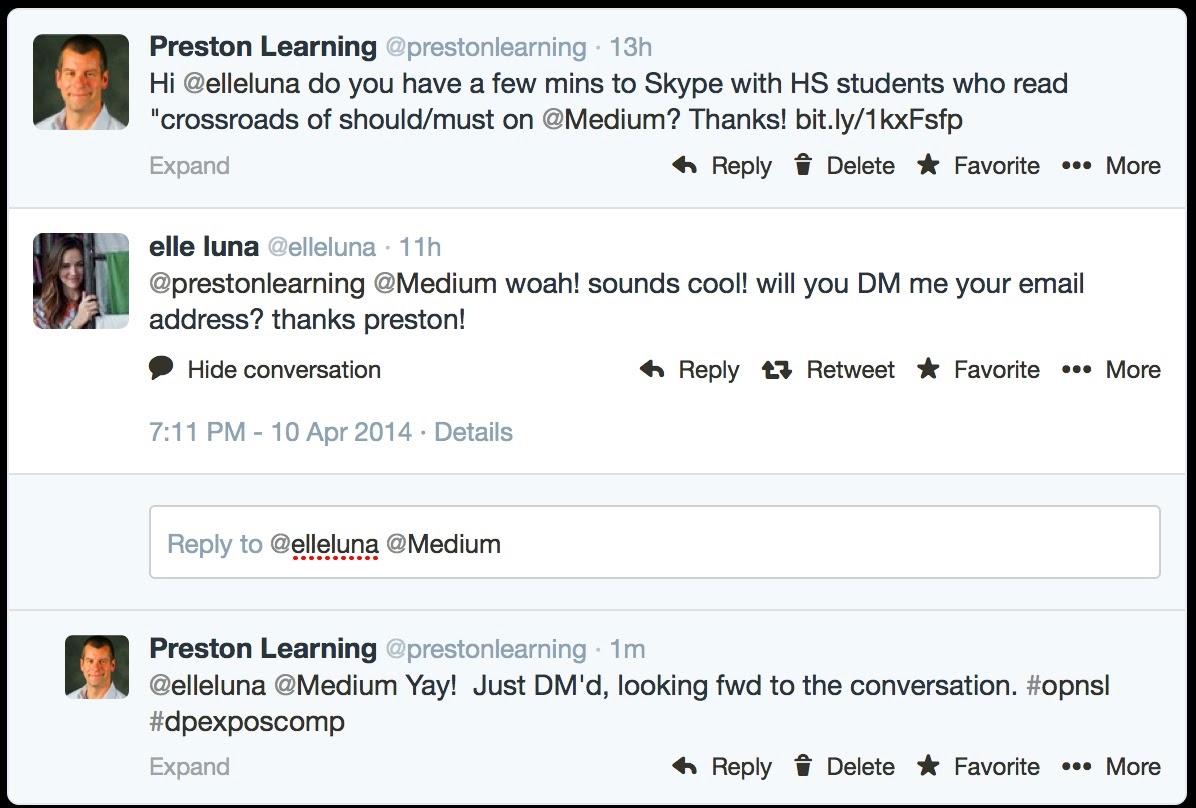This screenshot has width=1196, height=808.
Task: Open the #dpexposcomp hashtag
Action: pos(247,723)
